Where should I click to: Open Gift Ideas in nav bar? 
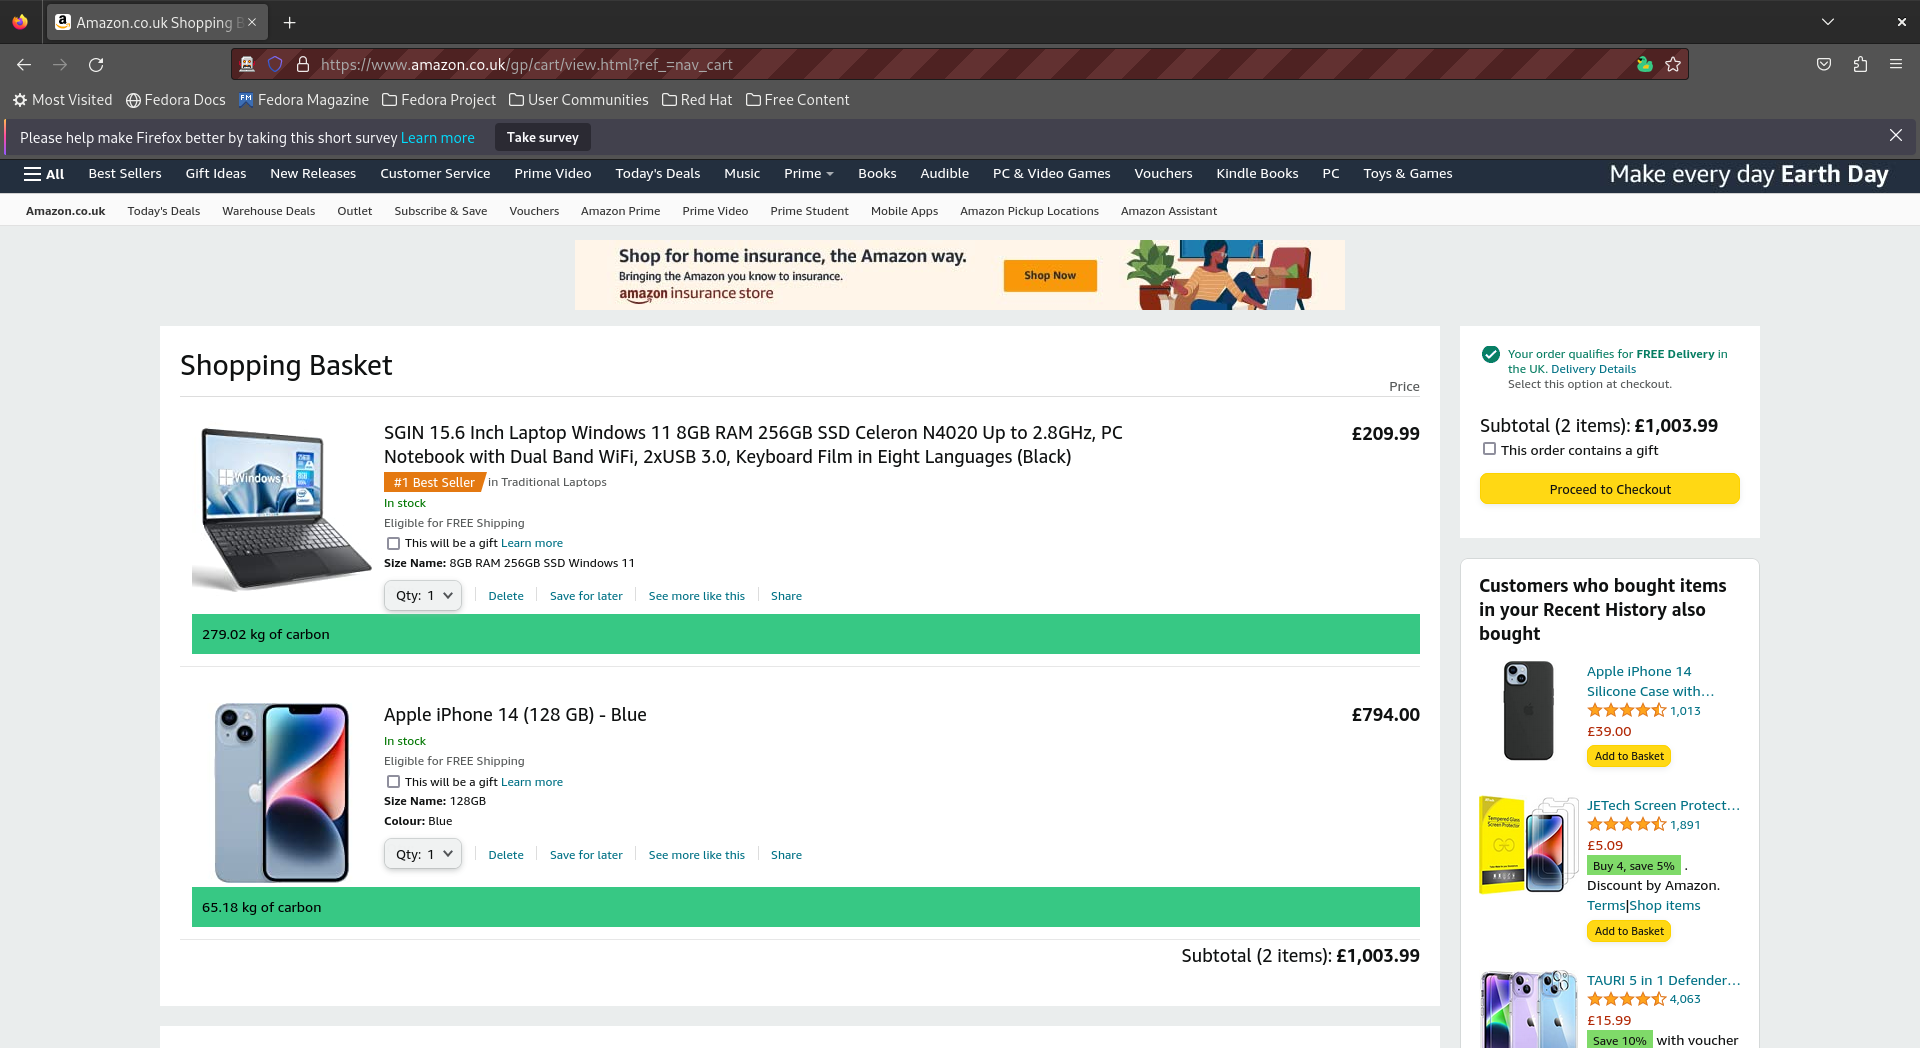click(x=216, y=174)
